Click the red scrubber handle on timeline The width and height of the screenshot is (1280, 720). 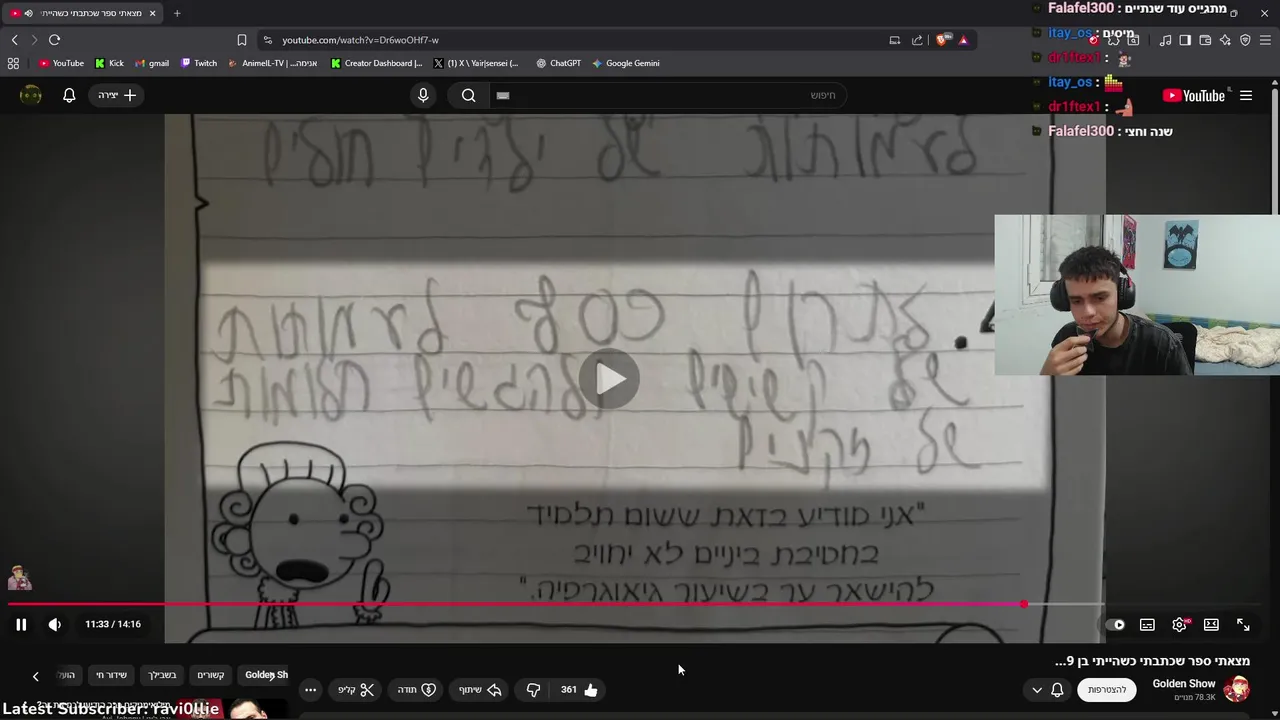[x=1023, y=604]
